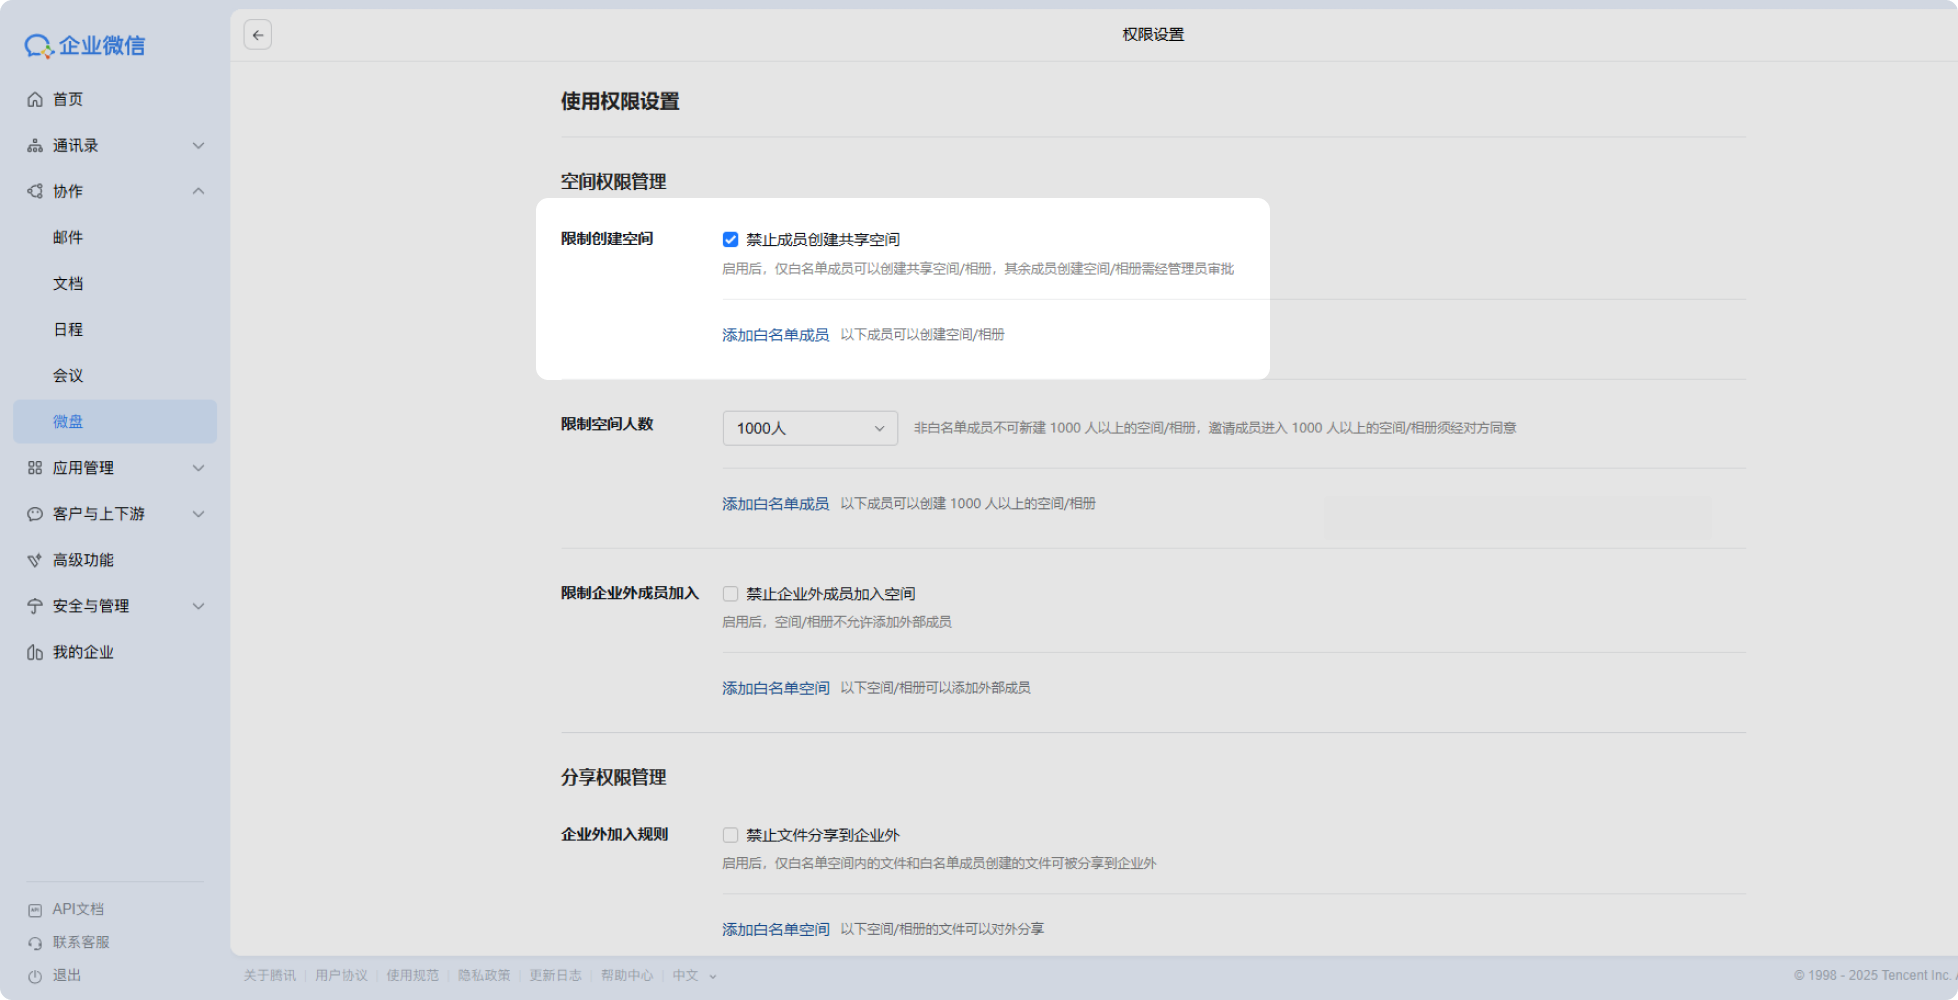1958x1000 pixels.
Task: Tick the 禁止文件分享到企业外 checkbox
Action: pyautogui.click(x=730, y=835)
